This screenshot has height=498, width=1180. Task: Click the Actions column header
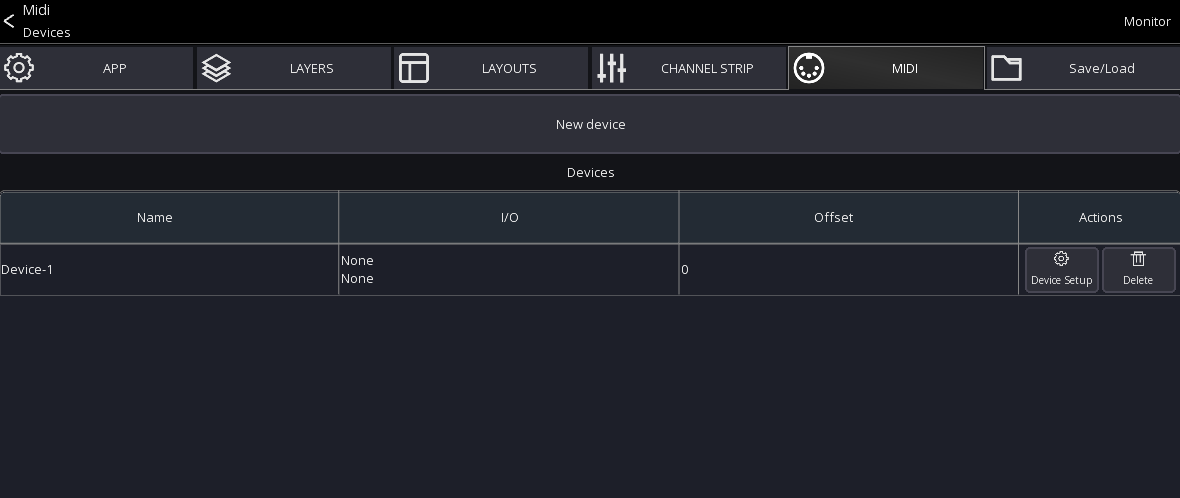tap(1100, 217)
